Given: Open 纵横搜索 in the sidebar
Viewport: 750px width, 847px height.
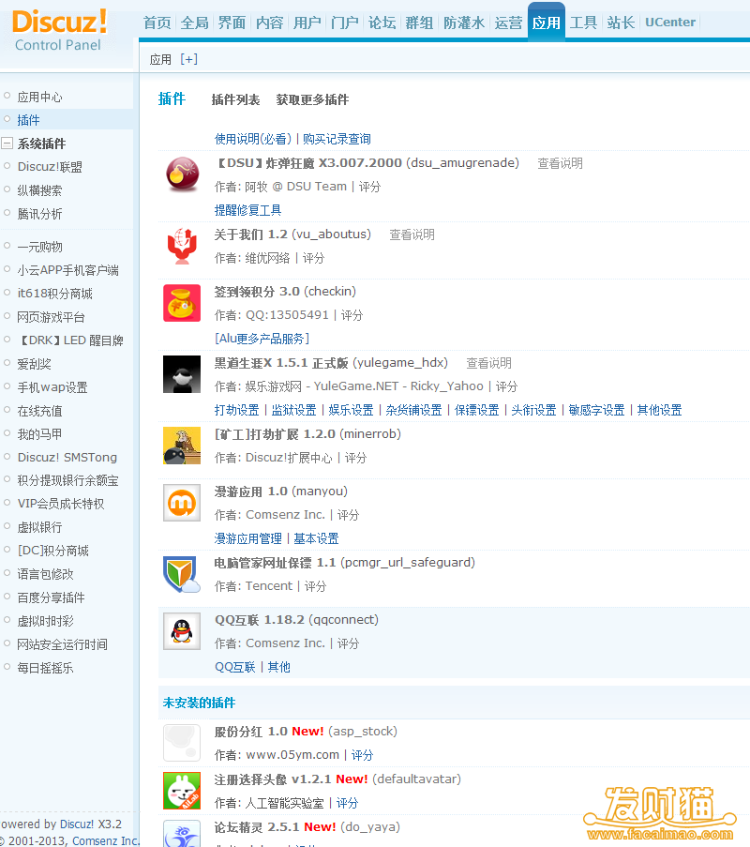Looking at the screenshot, I should coord(39,190).
